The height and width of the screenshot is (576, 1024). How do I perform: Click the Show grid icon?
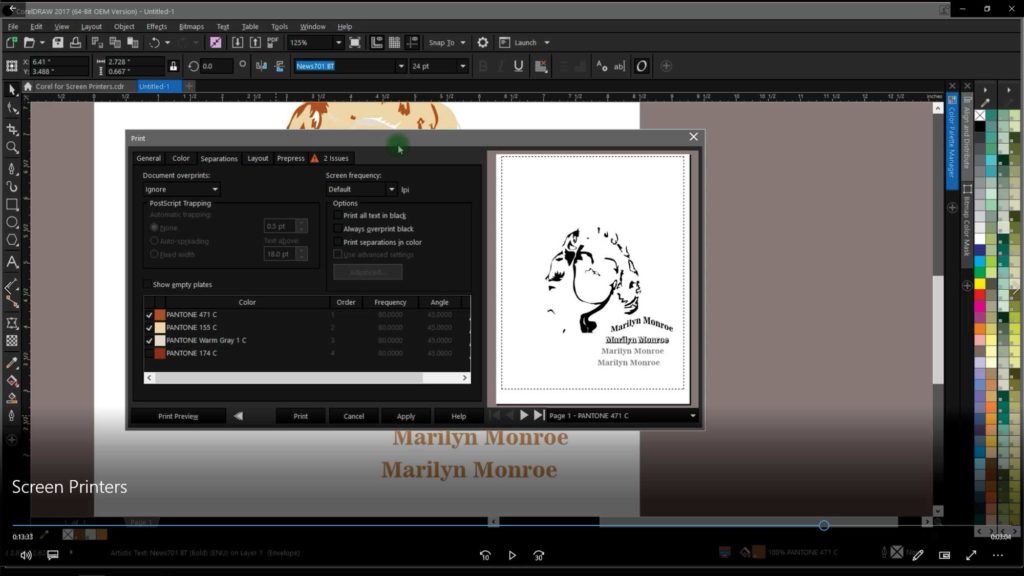click(394, 42)
